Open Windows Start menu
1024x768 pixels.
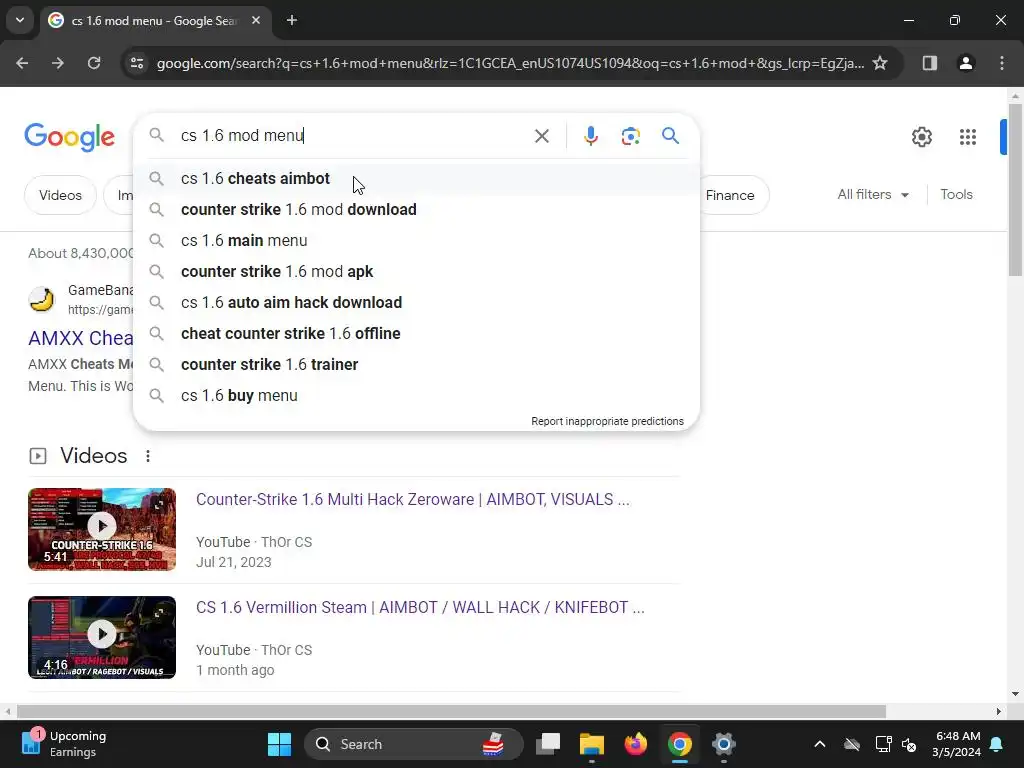[x=280, y=744]
